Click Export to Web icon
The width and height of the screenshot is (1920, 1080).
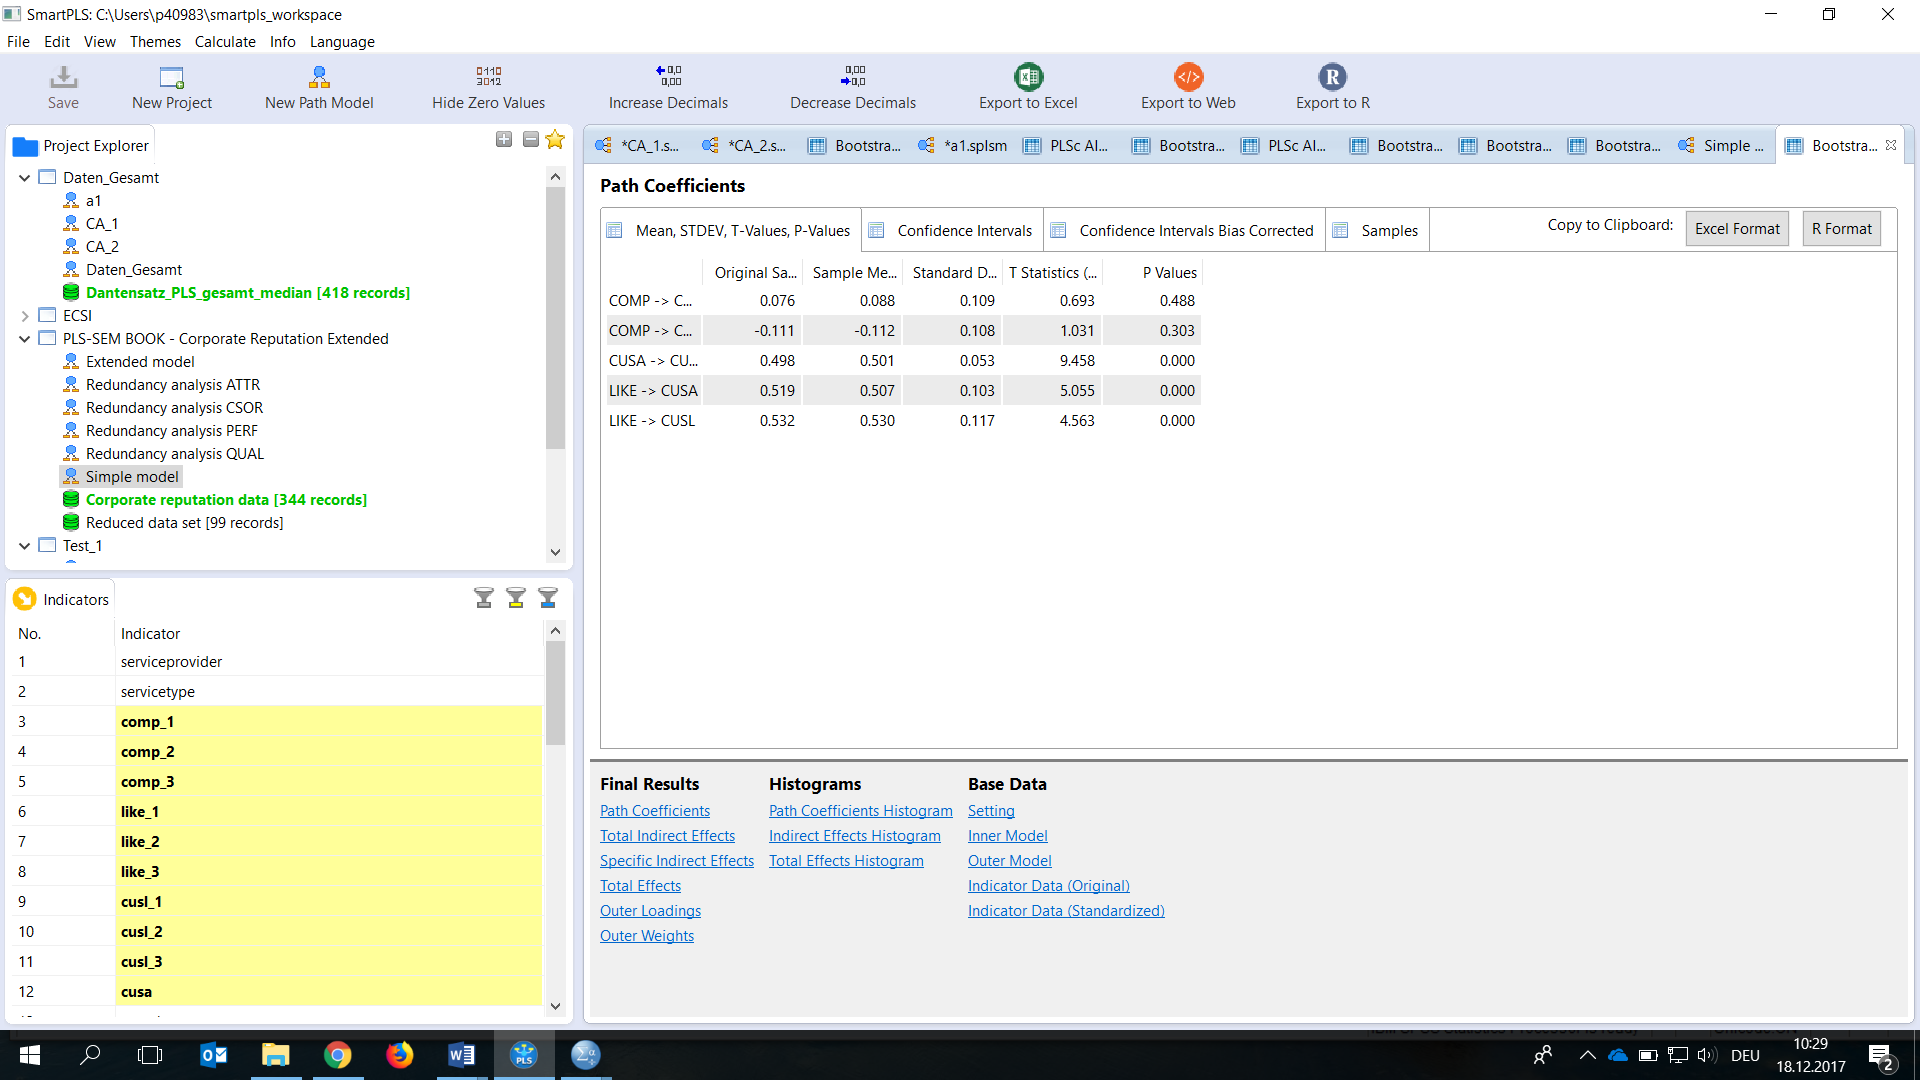click(x=1187, y=76)
